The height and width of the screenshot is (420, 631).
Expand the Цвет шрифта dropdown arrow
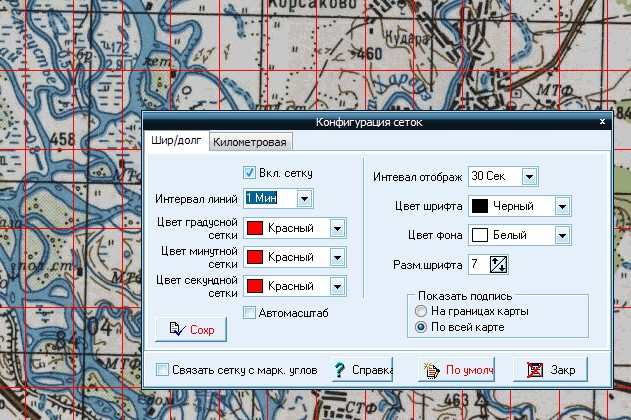[563, 207]
